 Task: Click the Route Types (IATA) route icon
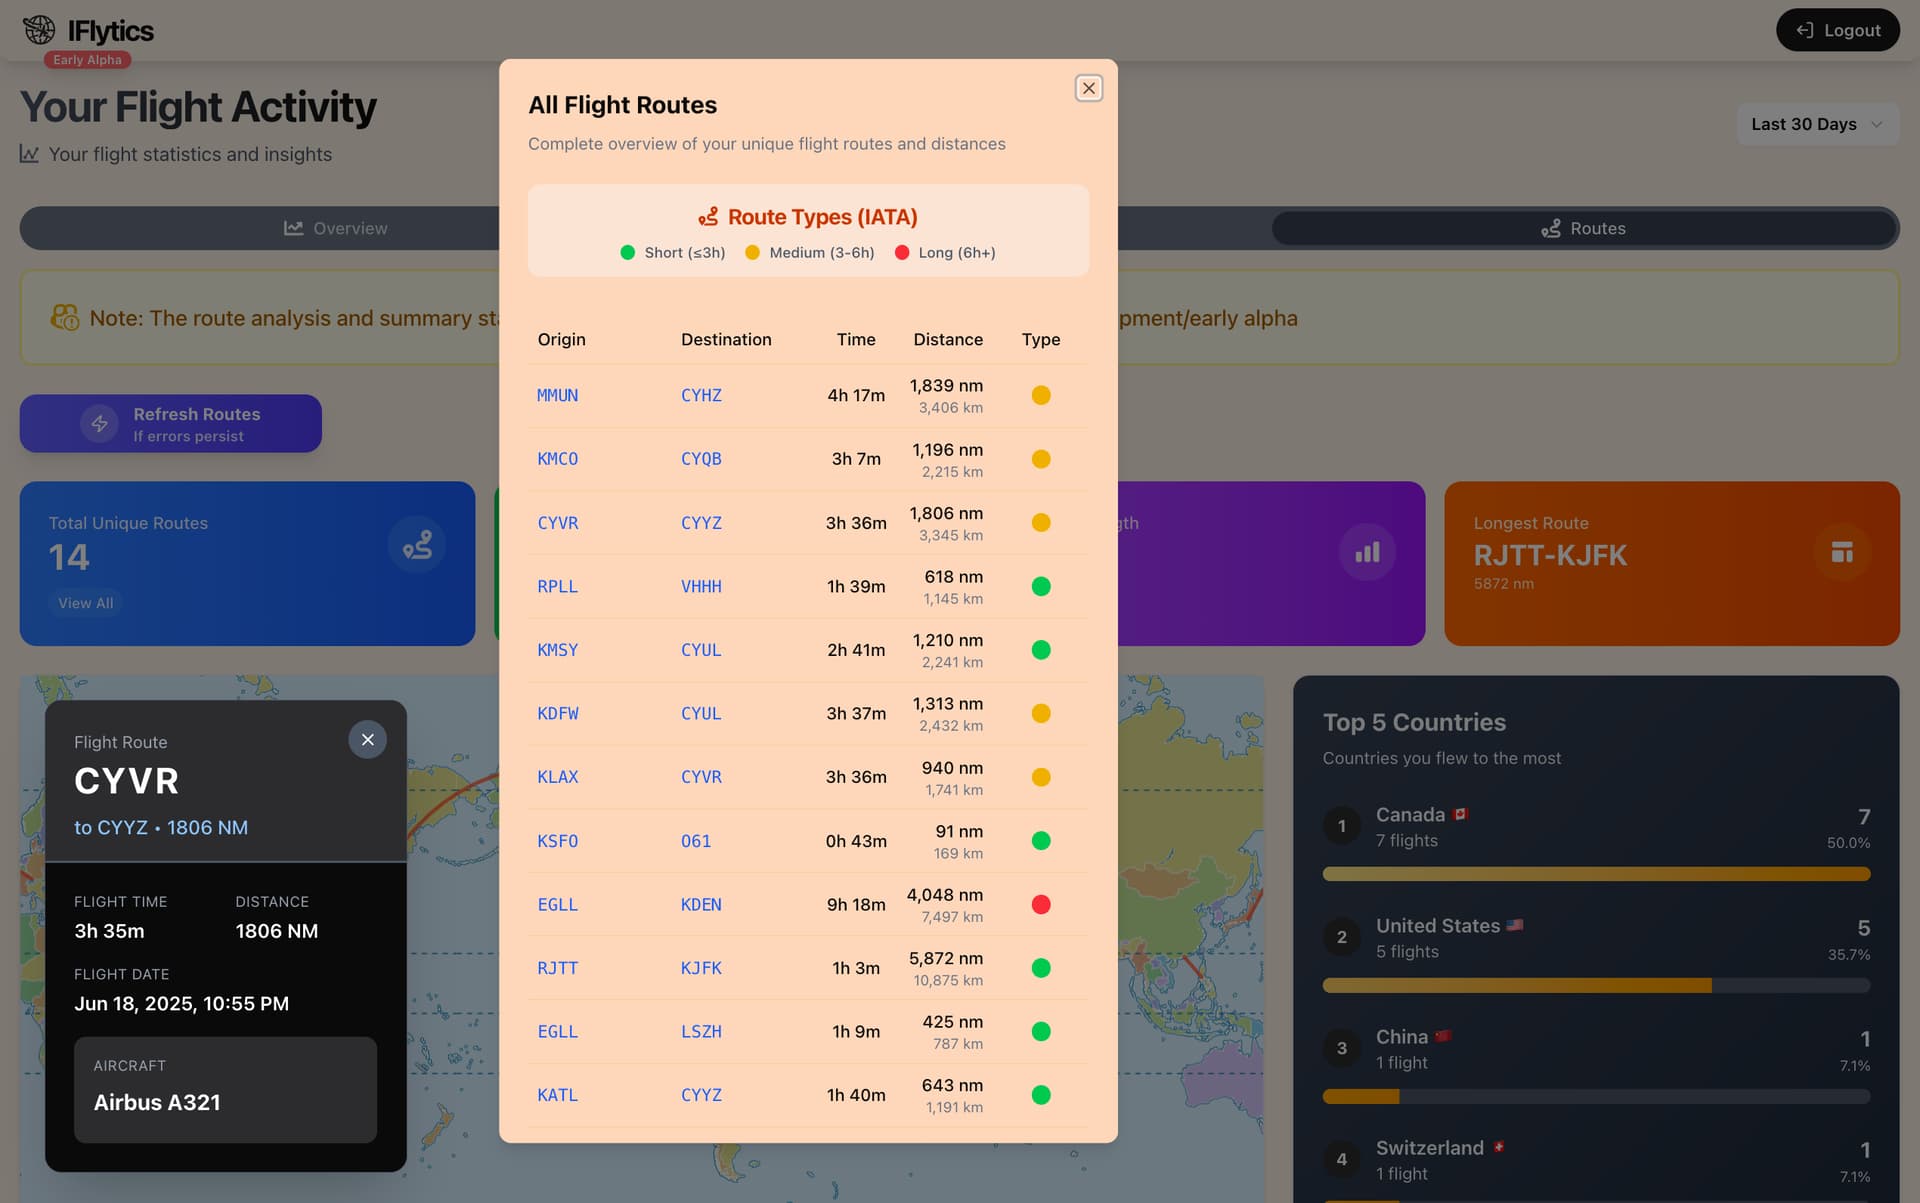[x=708, y=217]
